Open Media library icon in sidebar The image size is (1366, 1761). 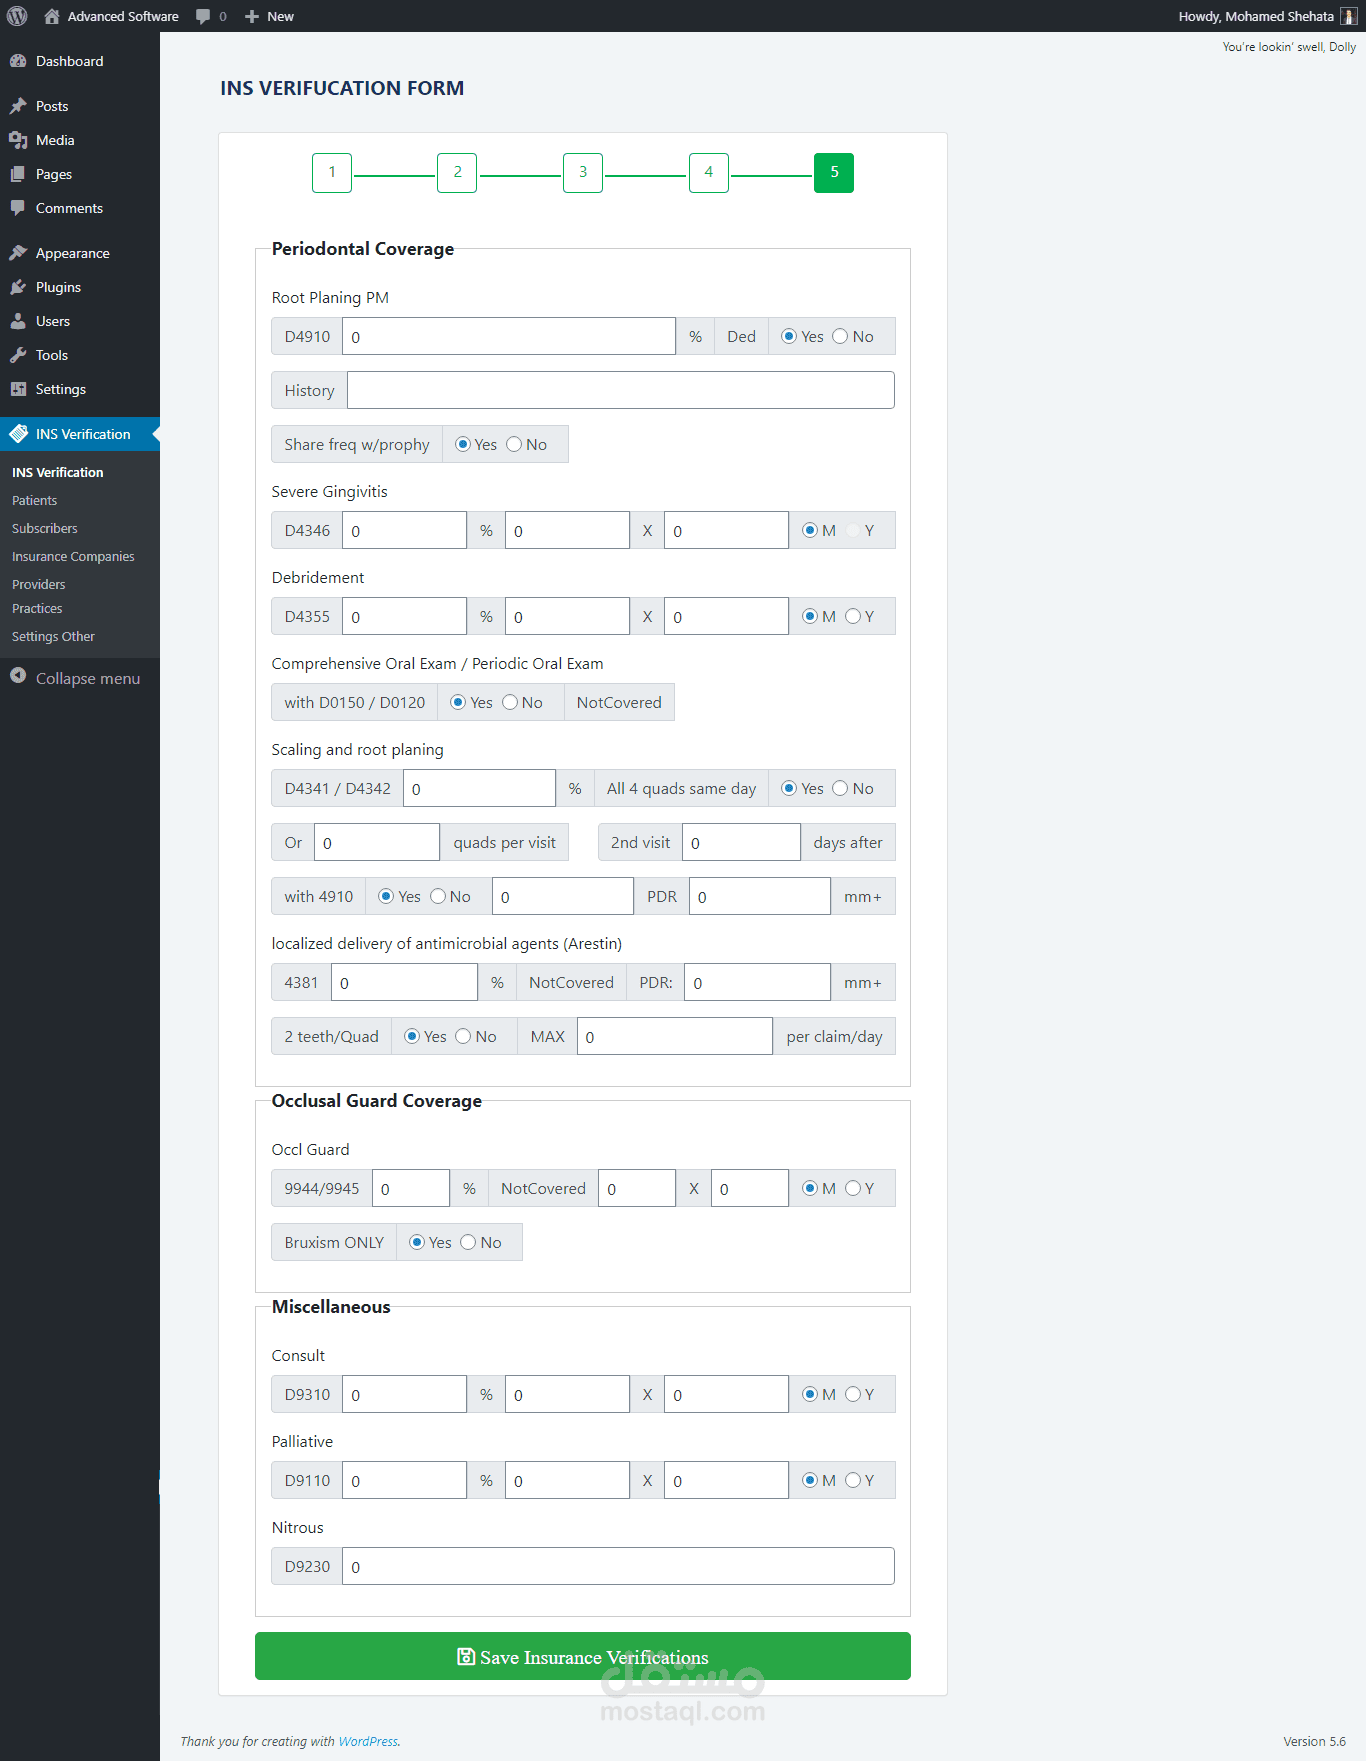tap(18, 140)
